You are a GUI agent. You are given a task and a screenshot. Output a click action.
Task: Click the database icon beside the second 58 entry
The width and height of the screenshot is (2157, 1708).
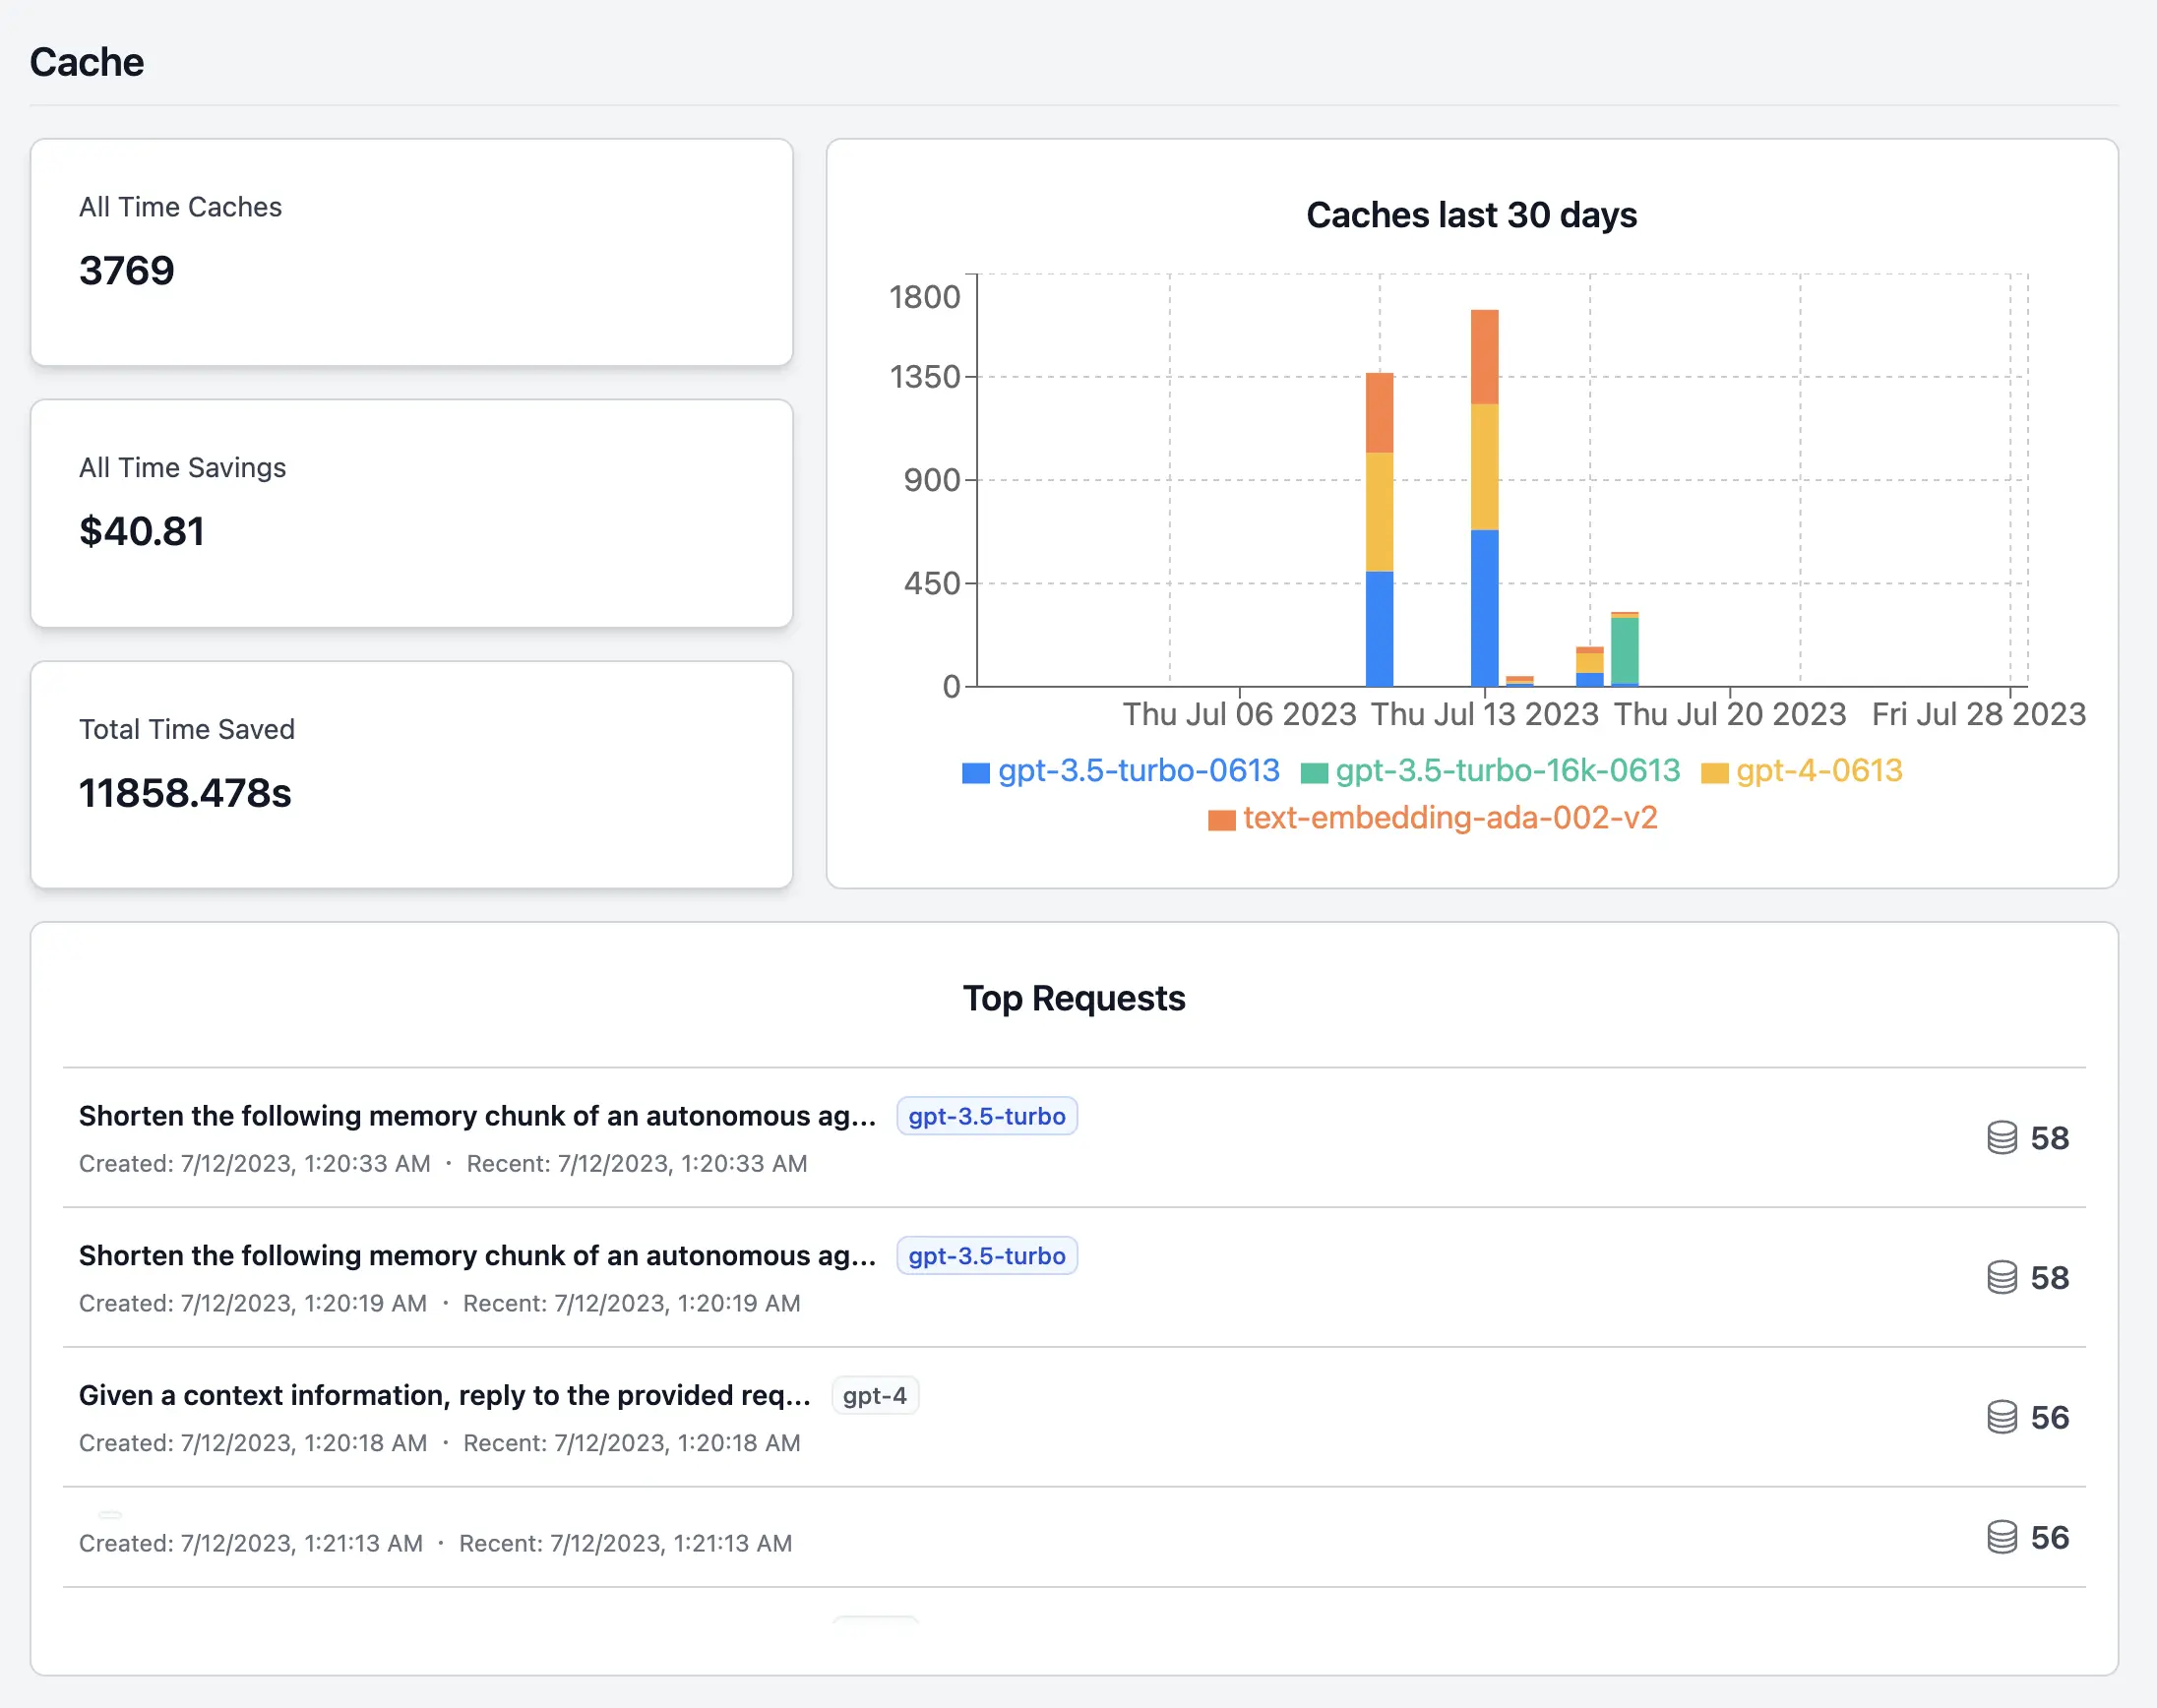coord(2001,1277)
